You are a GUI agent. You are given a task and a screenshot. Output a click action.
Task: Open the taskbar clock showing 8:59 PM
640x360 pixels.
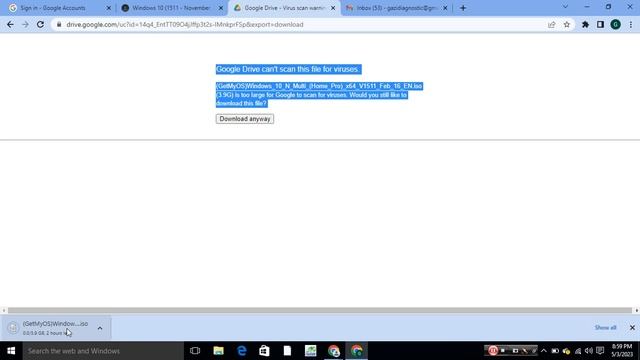[622, 351]
